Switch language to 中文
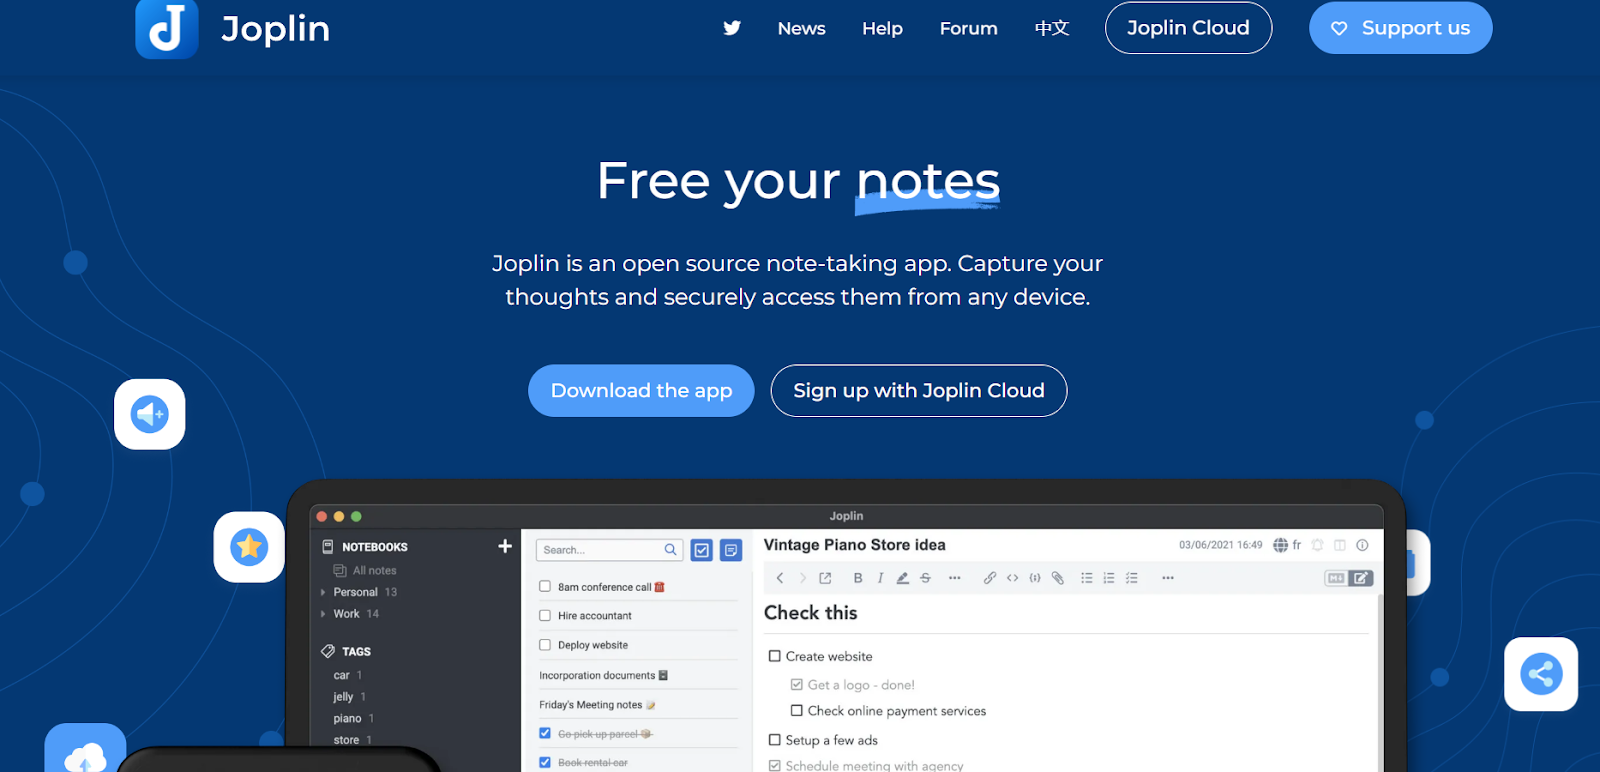 pyautogui.click(x=1052, y=28)
